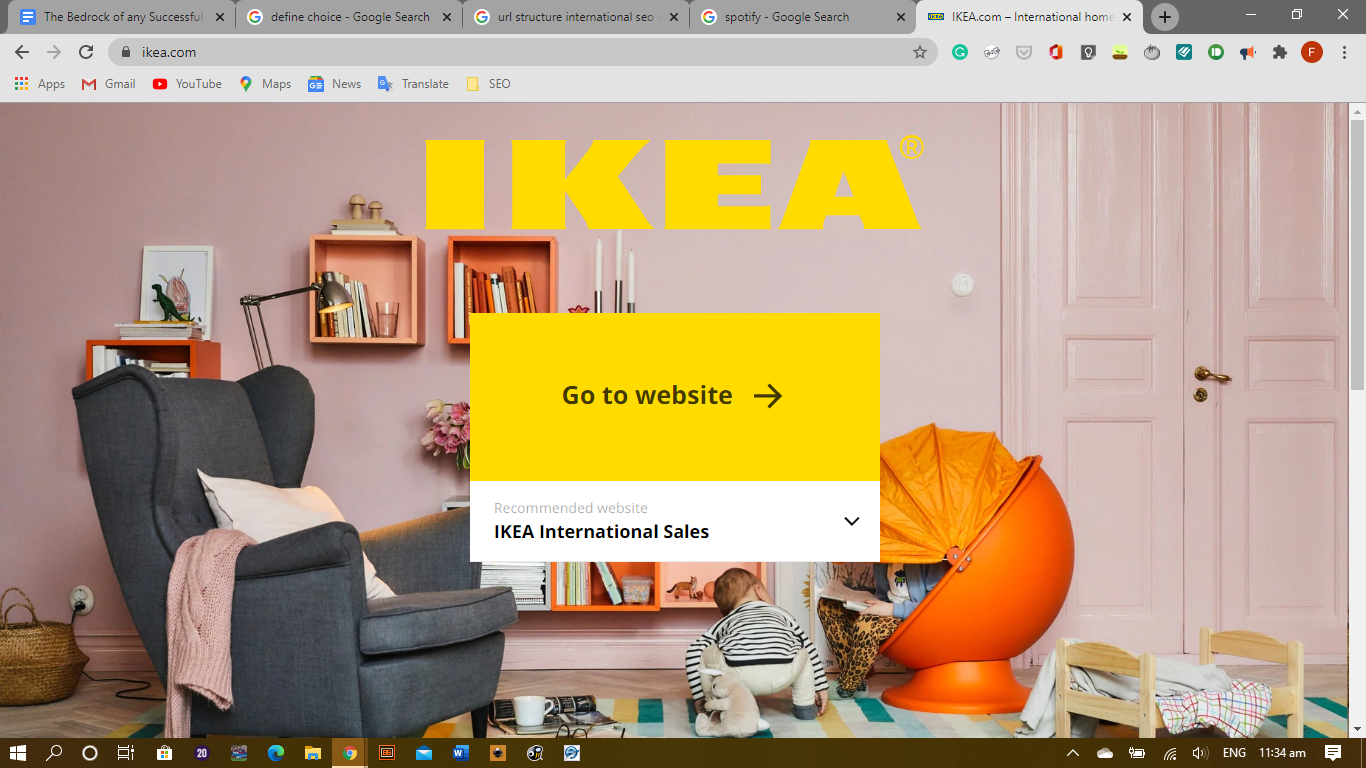
Task: Open Task View on taskbar
Action: (126, 753)
